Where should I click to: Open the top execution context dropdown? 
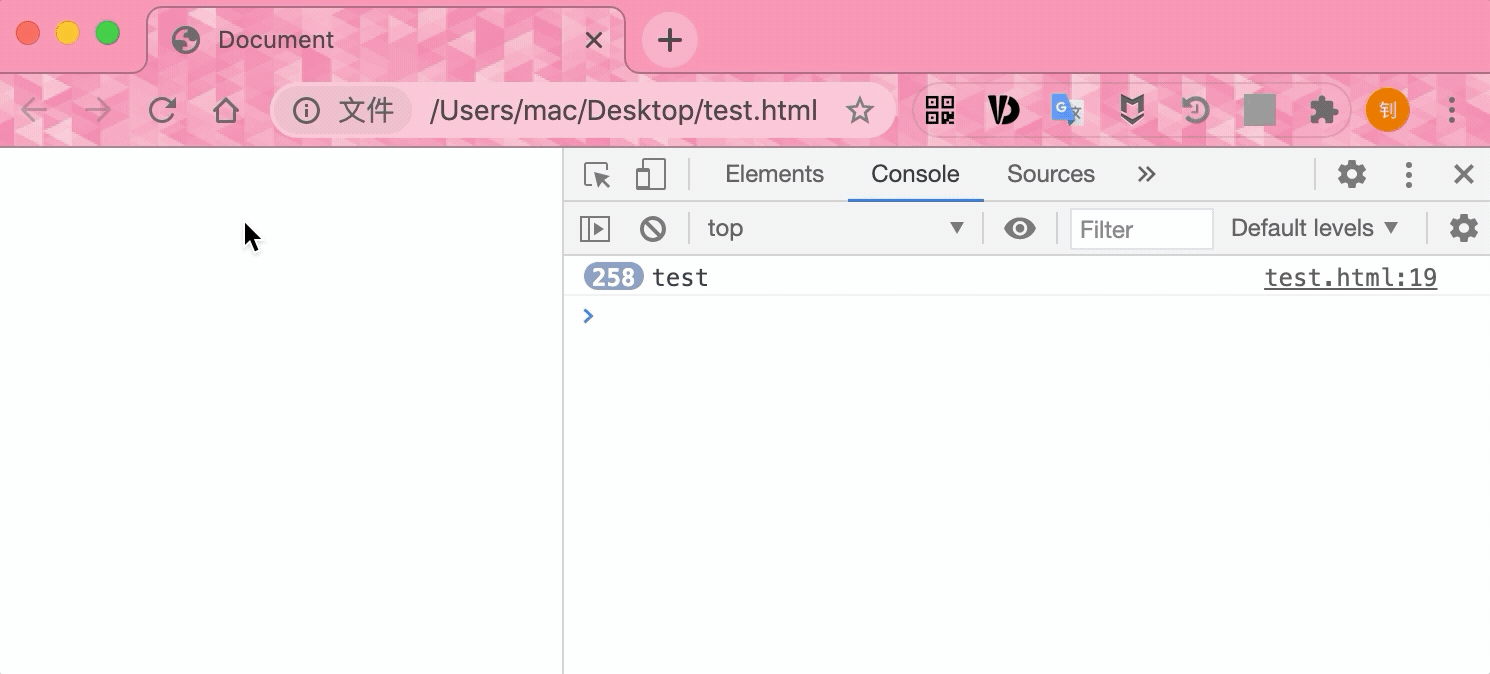point(835,228)
